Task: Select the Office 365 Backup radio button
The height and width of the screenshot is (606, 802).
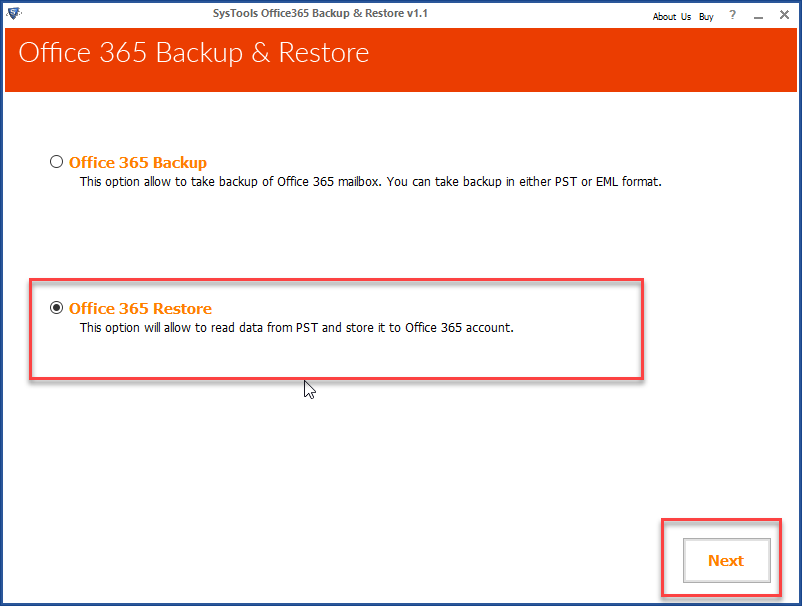Action: [x=56, y=161]
